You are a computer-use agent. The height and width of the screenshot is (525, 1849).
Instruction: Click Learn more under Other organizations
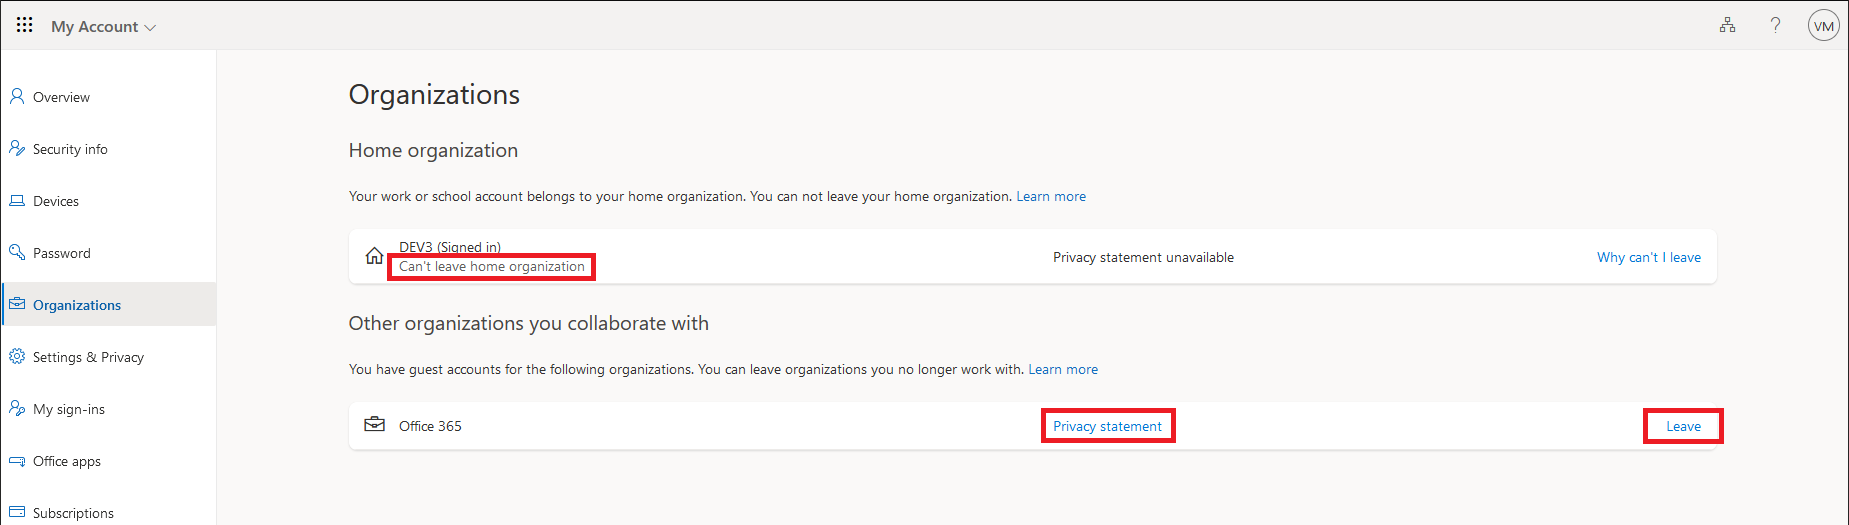[1063, 370]
